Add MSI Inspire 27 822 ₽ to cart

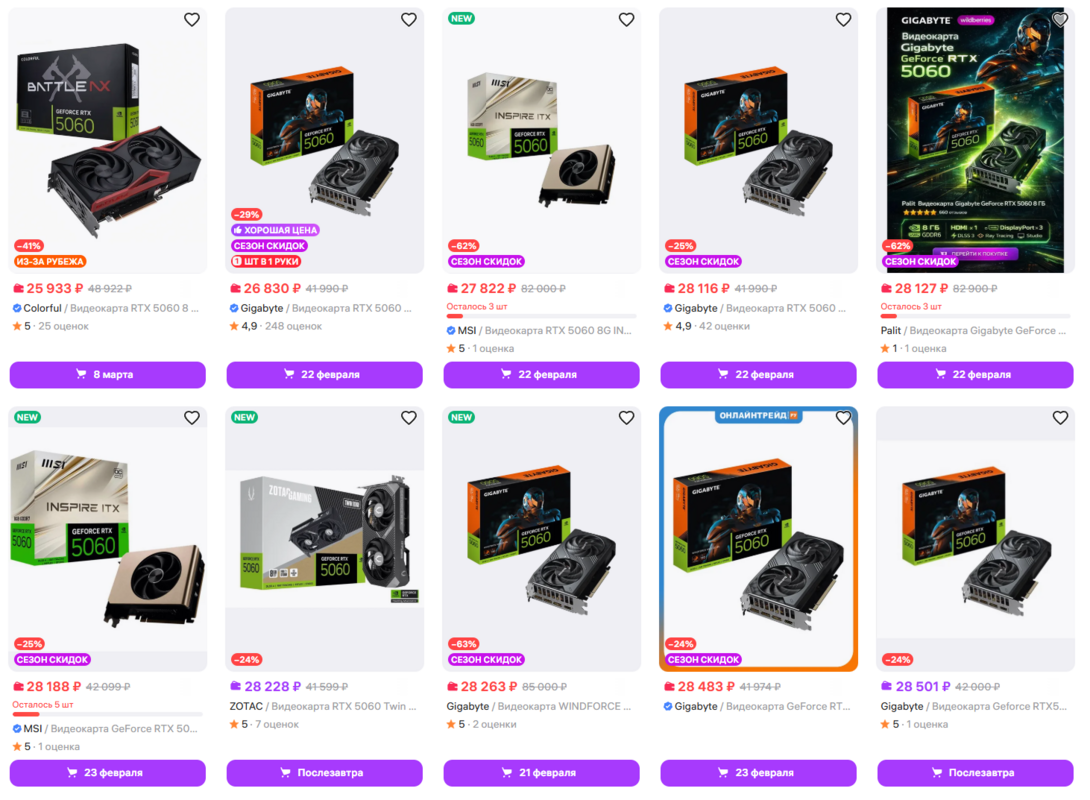pyautogui.click(x=542, y=375)
